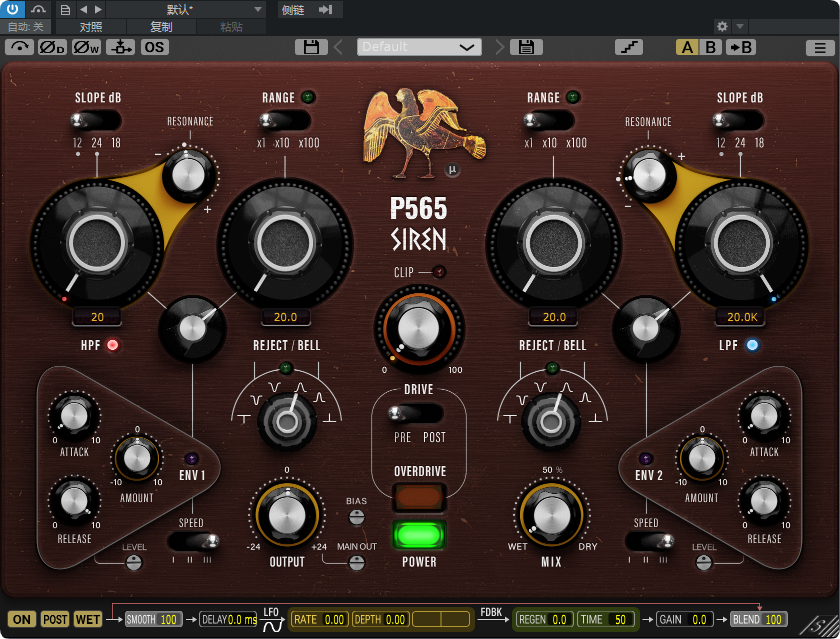Copy A to B with the arrow B button

[x=741, y=47]
